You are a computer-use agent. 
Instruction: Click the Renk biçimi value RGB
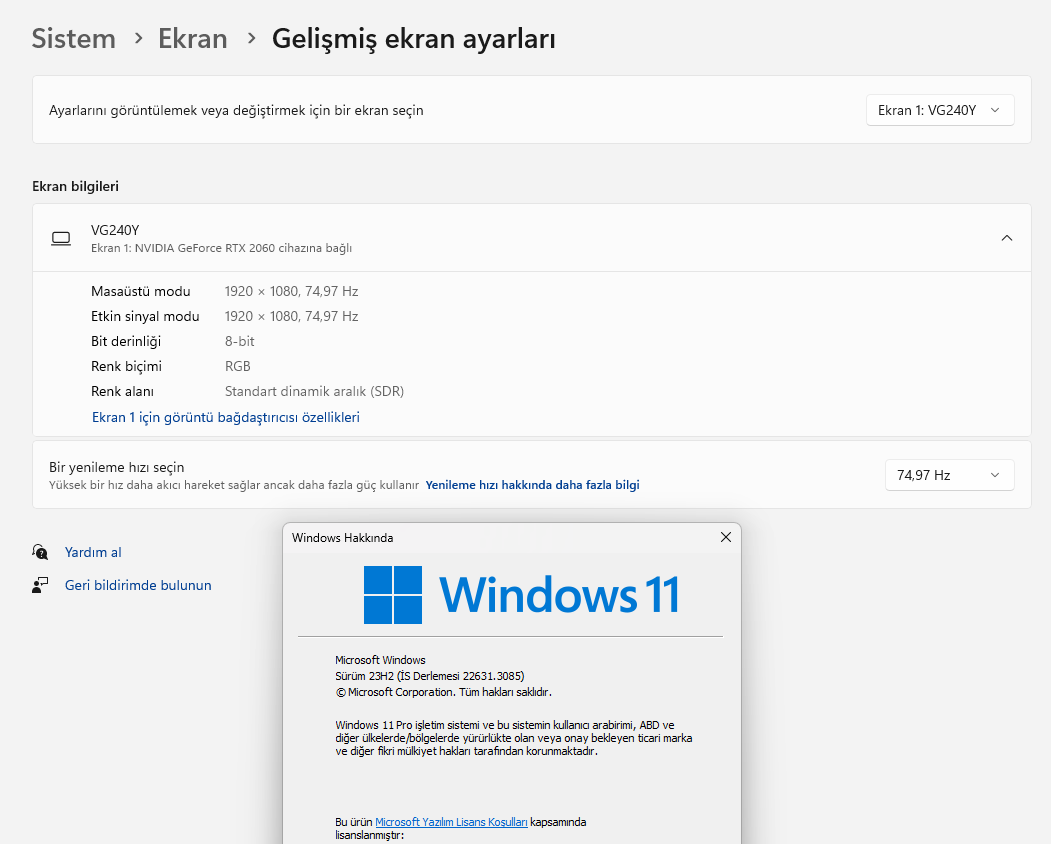(237, 366)
